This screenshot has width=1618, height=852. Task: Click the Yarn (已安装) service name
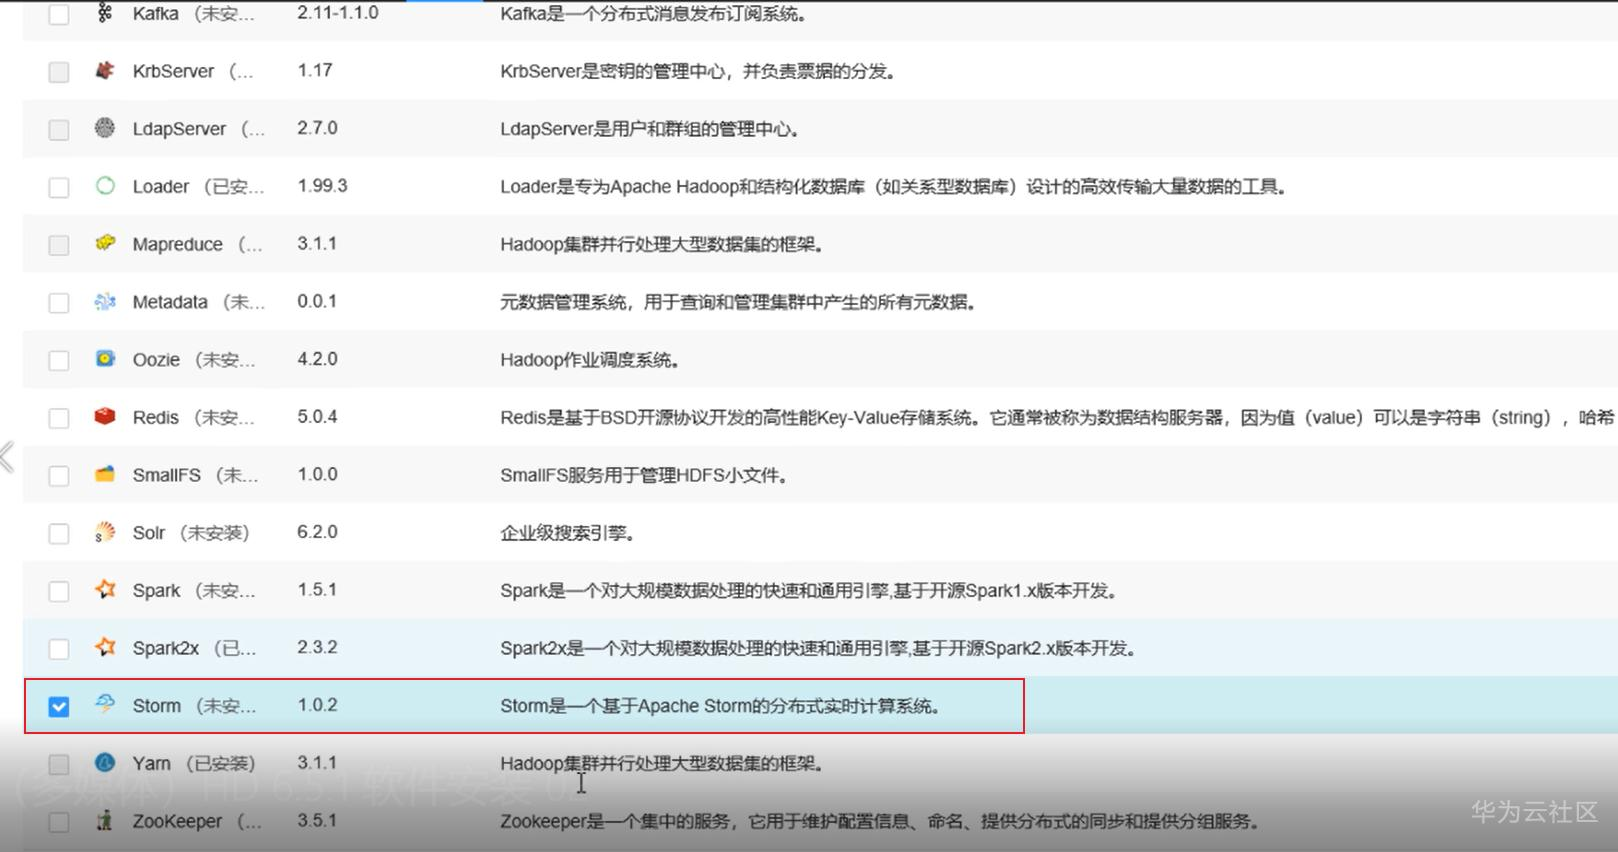coord(194,764)
